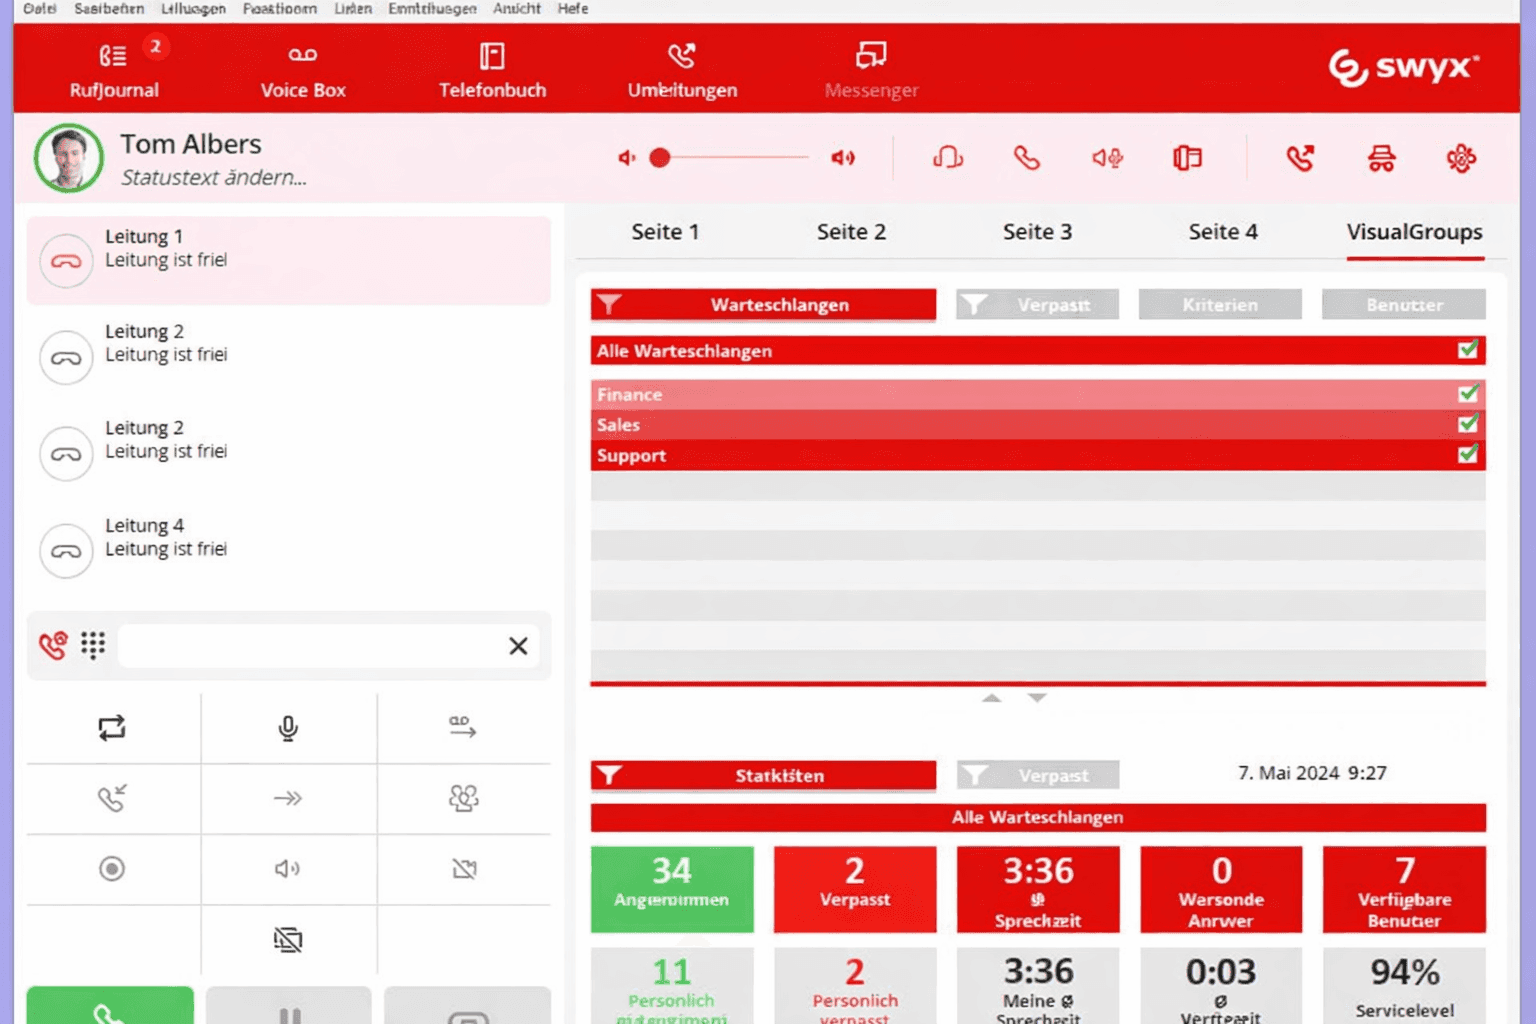Viewport: 1536px width, 1024px height.
Task: Click the volume slider track
Action: (740, 158)
